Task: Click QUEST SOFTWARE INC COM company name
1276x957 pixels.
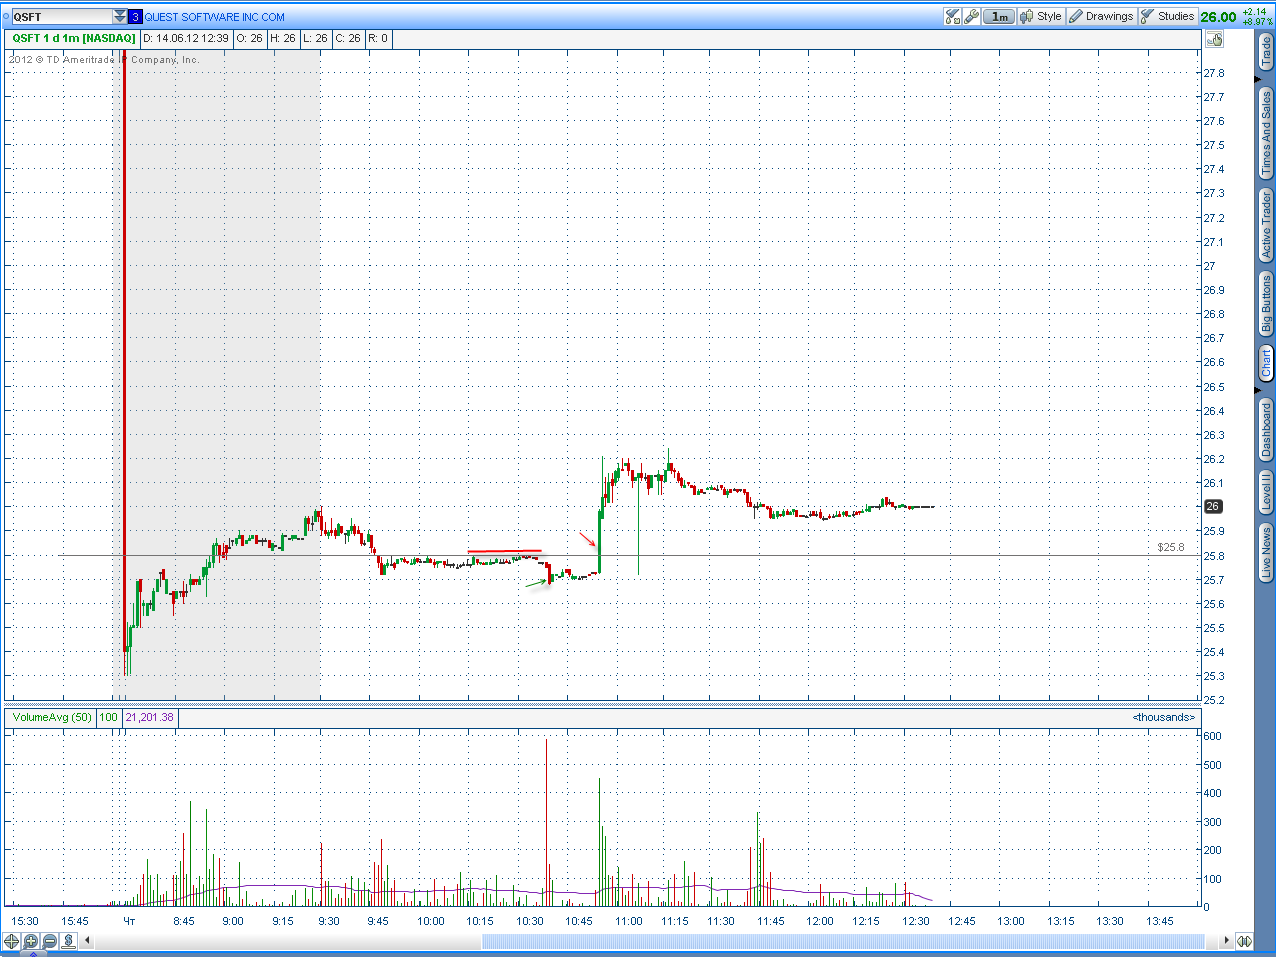Action: pyautogui.click(x=215, y=17)
